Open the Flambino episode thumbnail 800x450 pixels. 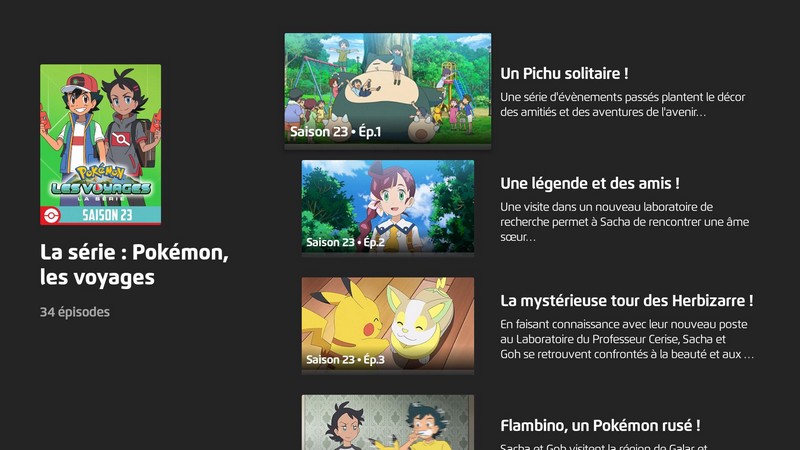(x=388, y=422)
